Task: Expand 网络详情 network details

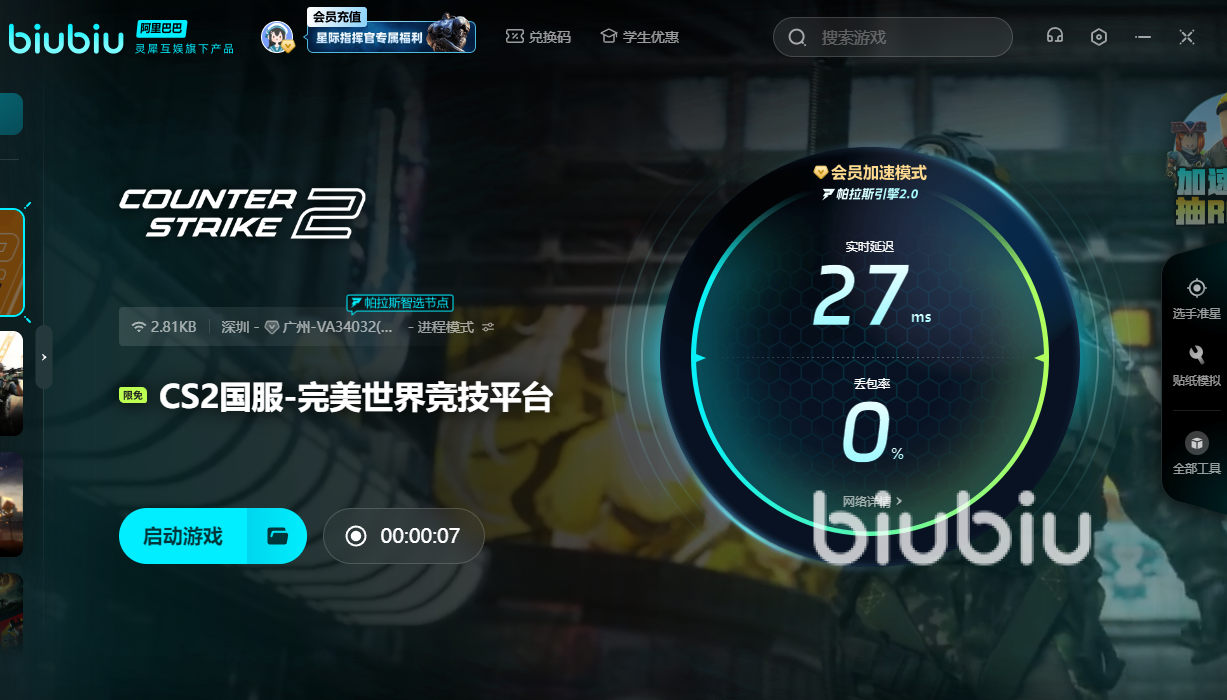Action: click(872, 501)
